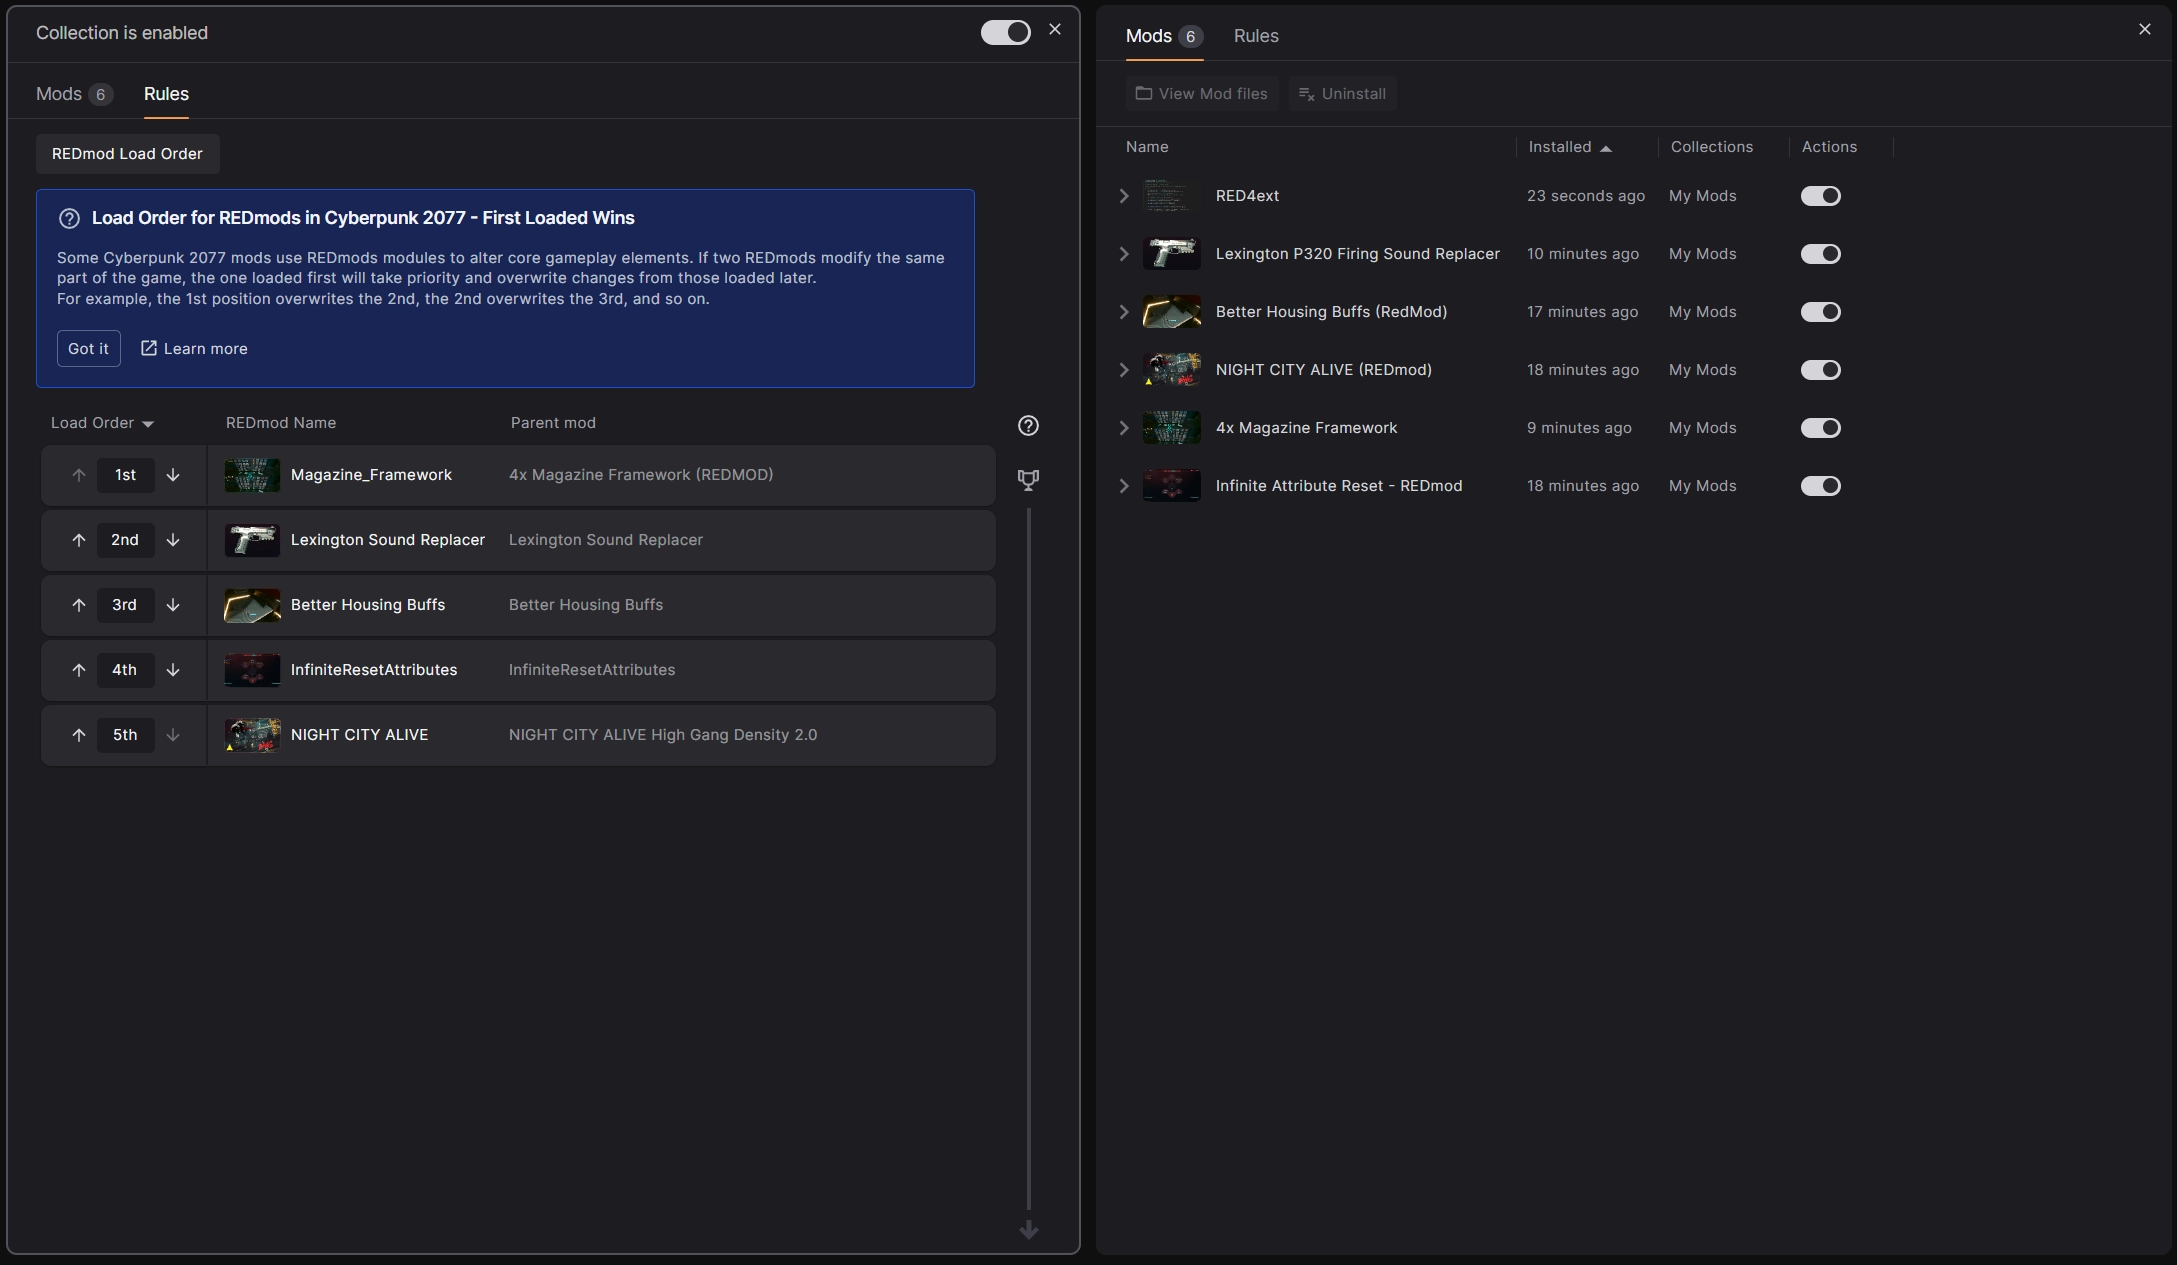Image resolution: width=2177 pixels, height=1265 pixels.
Task: Move InfiniteResetAttributes up one position
Action: pyautogui.click(x=78, y=670)
